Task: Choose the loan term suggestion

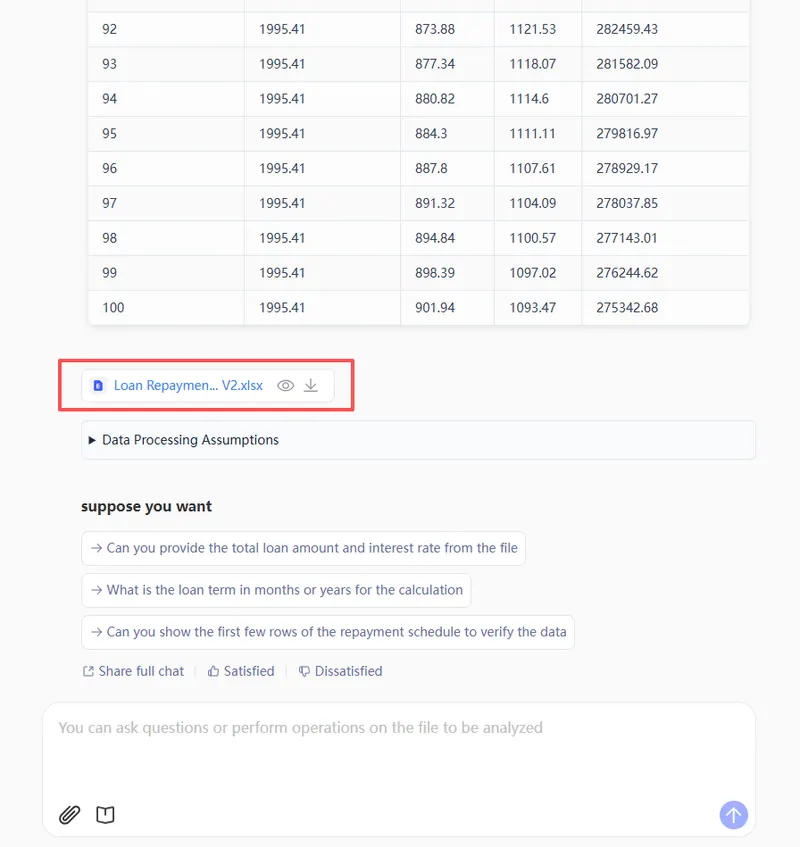Action: pyautogui.click(x=276, y=590)
